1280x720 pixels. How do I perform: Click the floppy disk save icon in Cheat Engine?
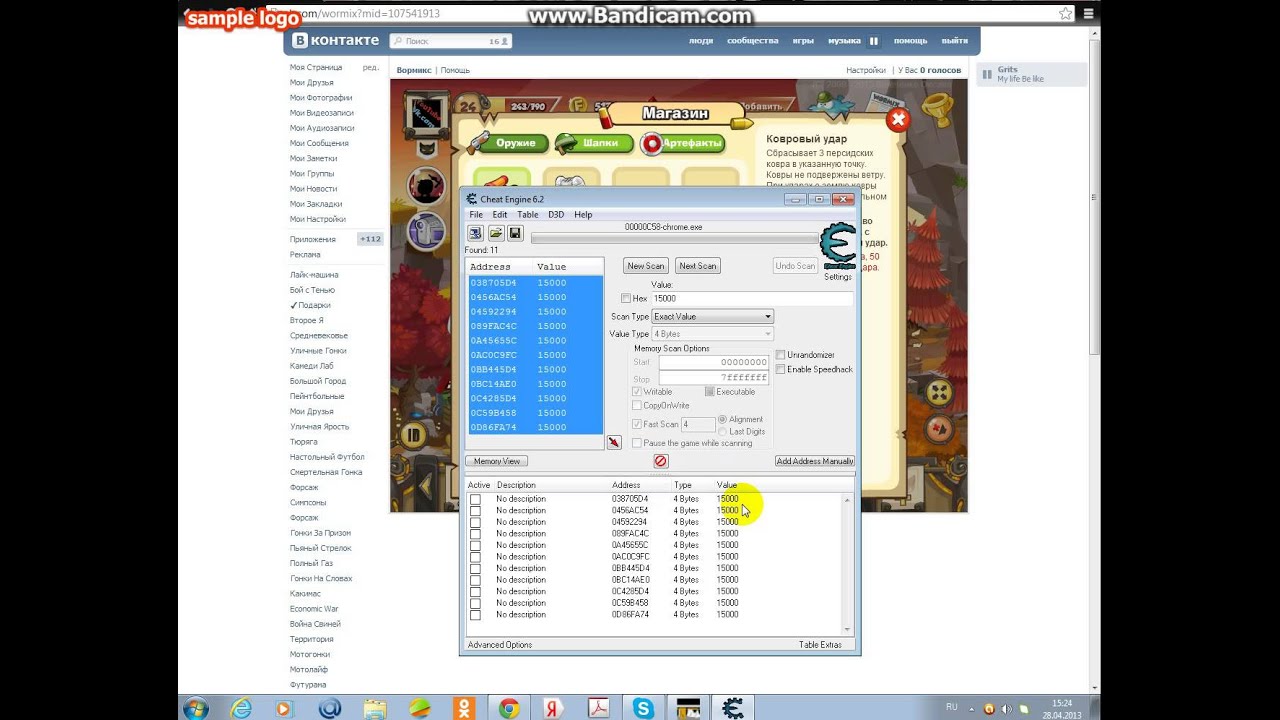515,233
